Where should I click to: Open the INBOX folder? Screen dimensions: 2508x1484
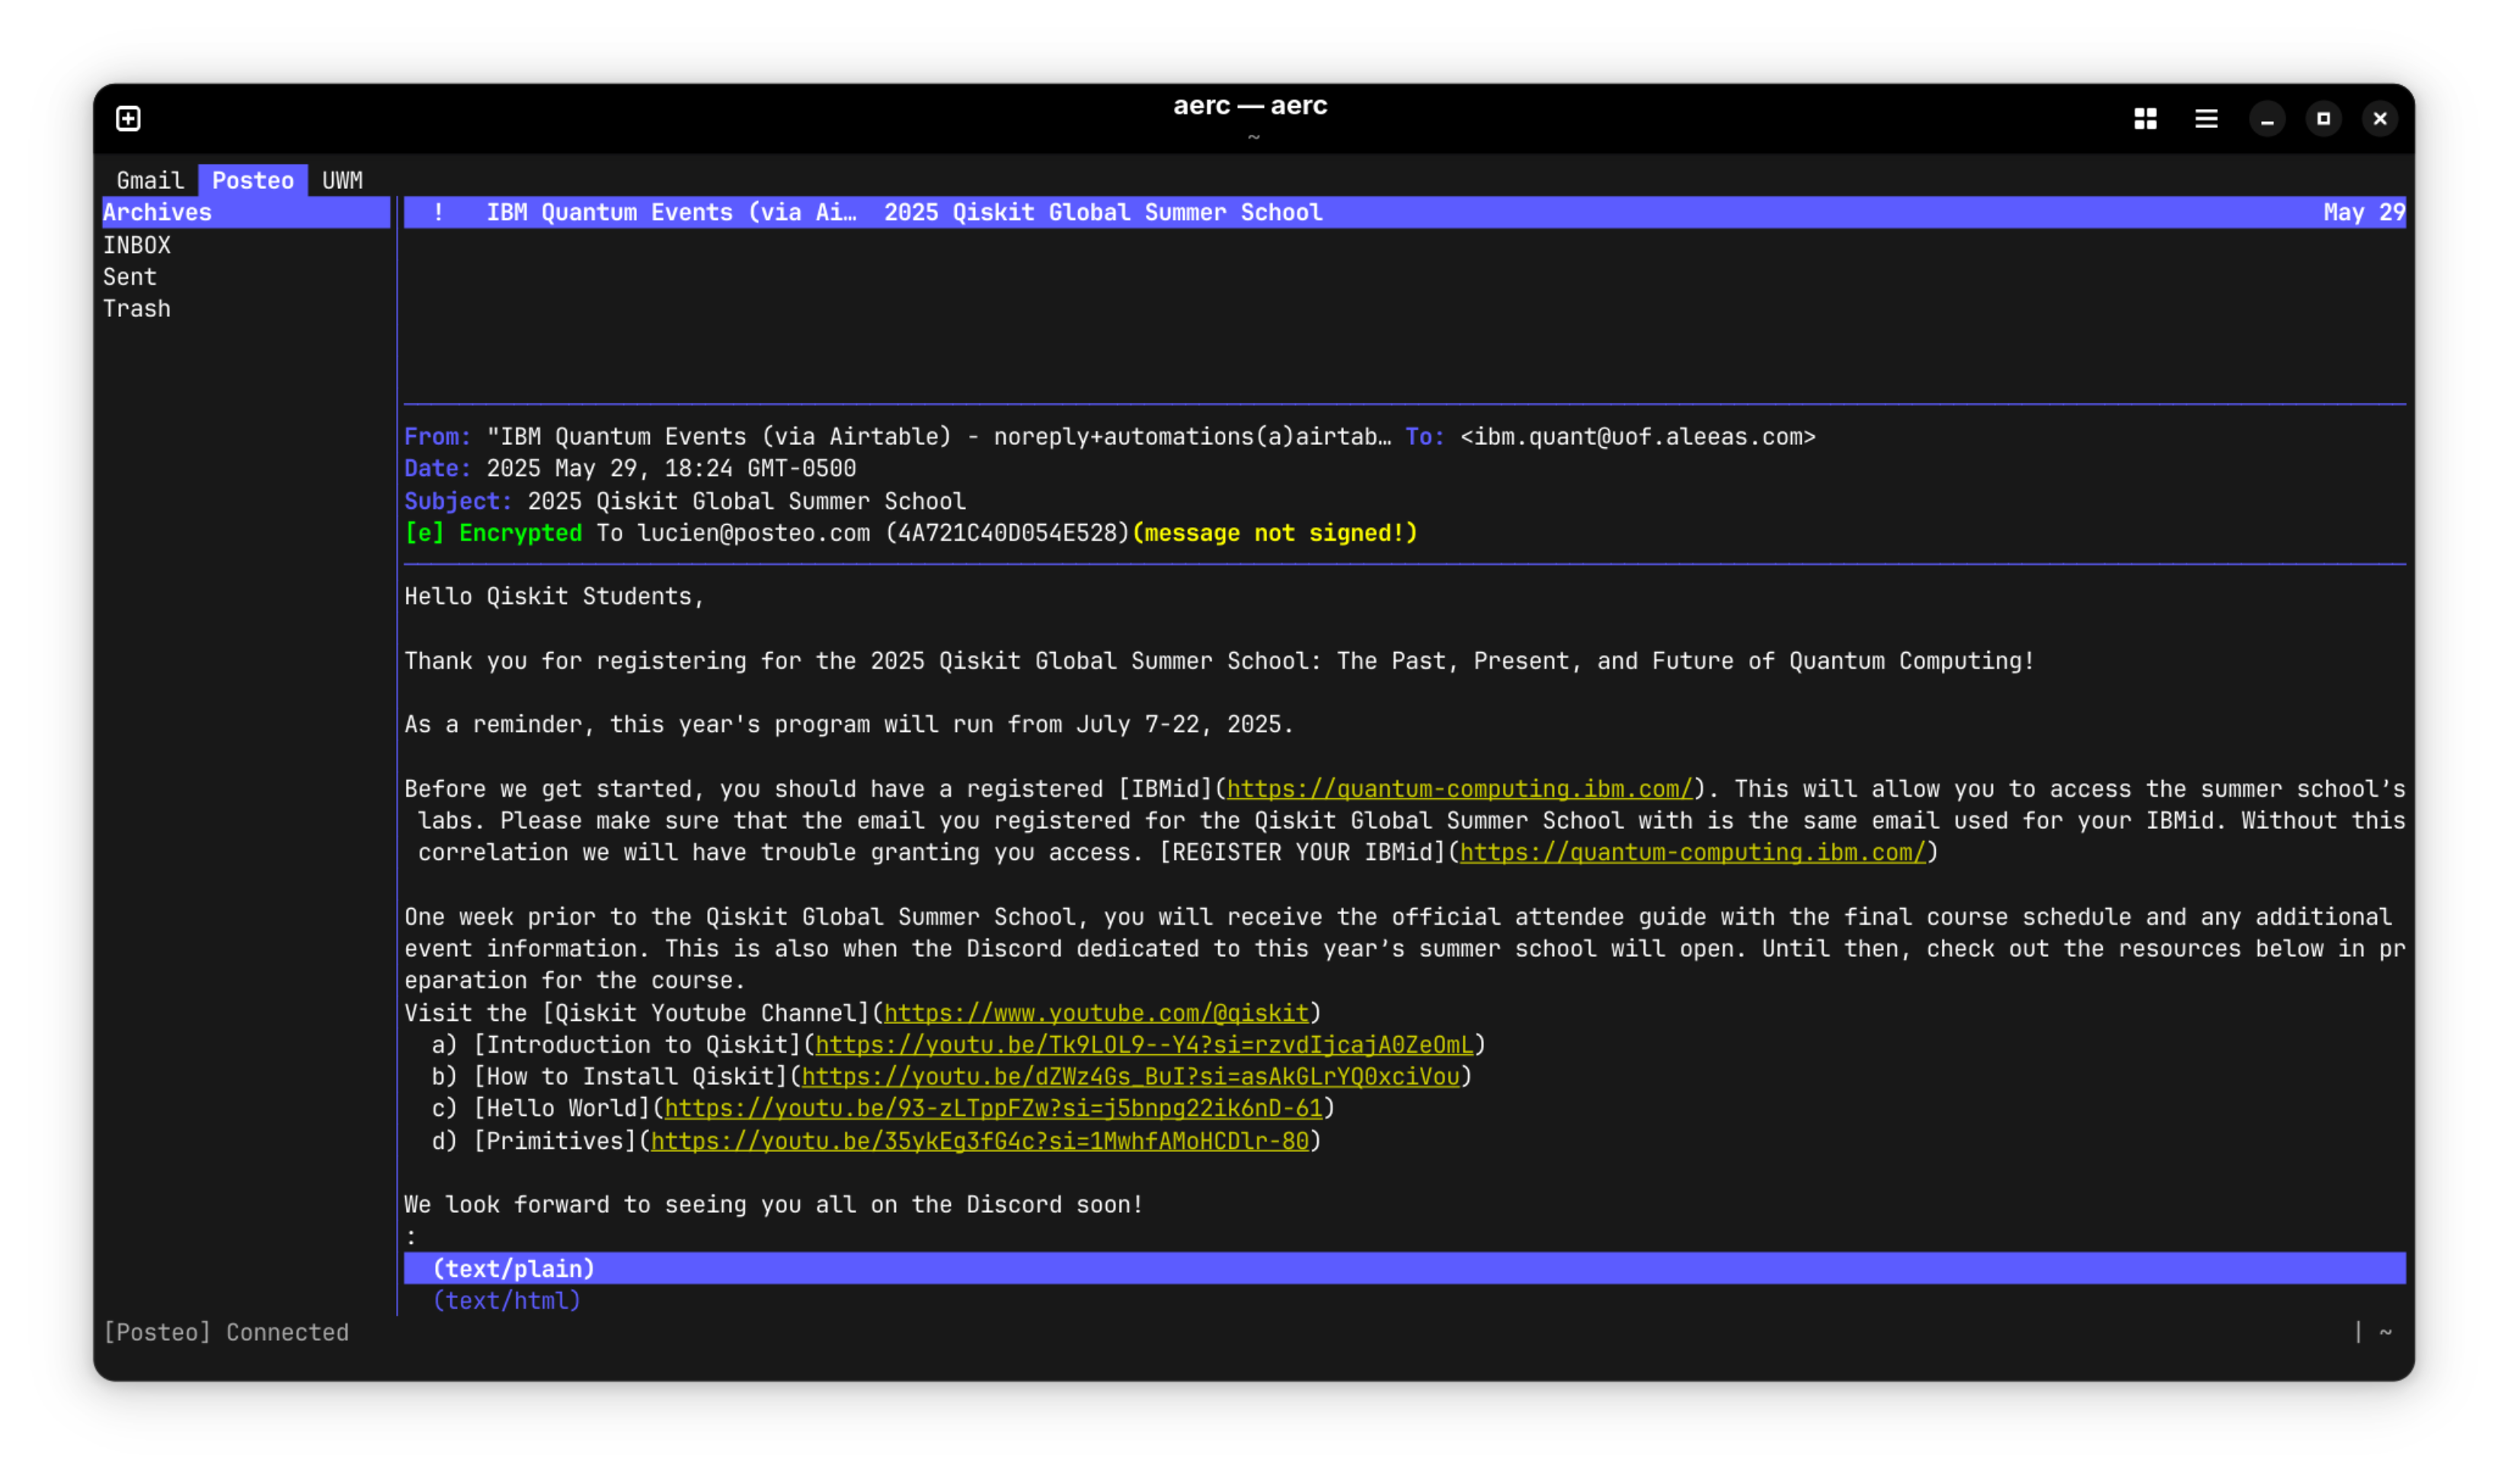(137, 245)
